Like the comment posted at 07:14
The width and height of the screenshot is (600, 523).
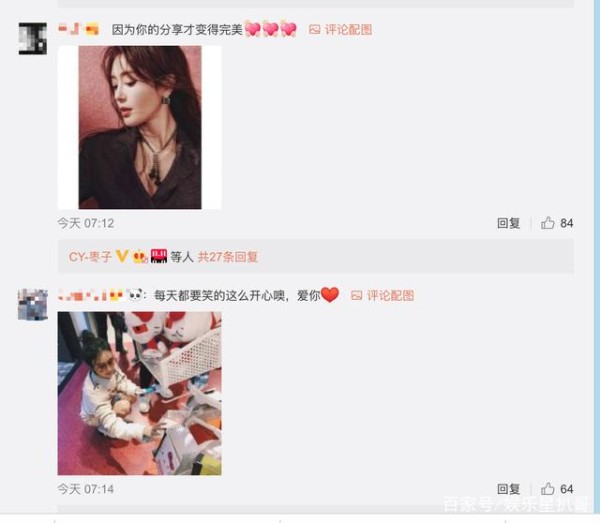coord(548,489)
